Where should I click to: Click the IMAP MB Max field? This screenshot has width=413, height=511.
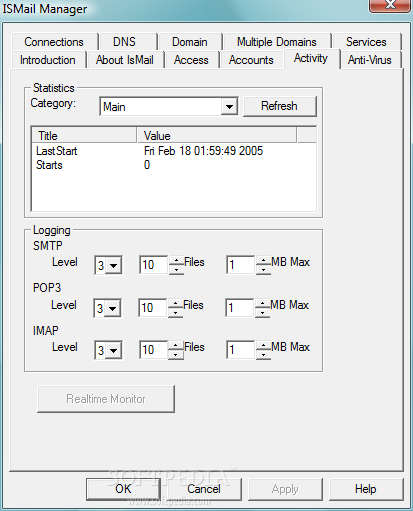(240, 350)
